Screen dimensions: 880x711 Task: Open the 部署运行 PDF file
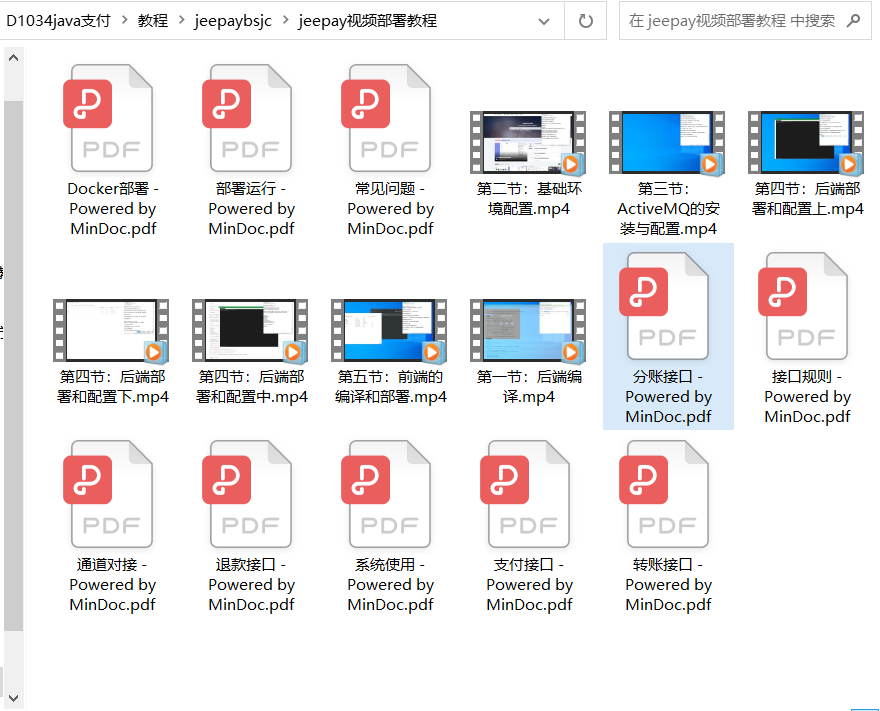click(x=250, y=118)
